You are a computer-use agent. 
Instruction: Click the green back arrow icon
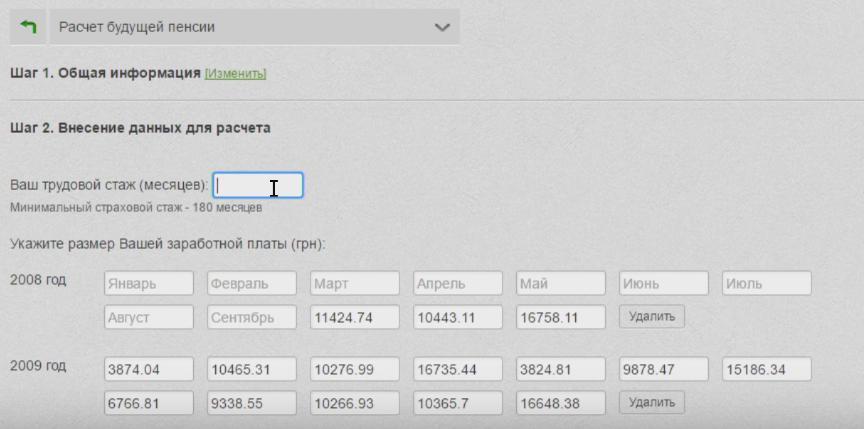27,27
